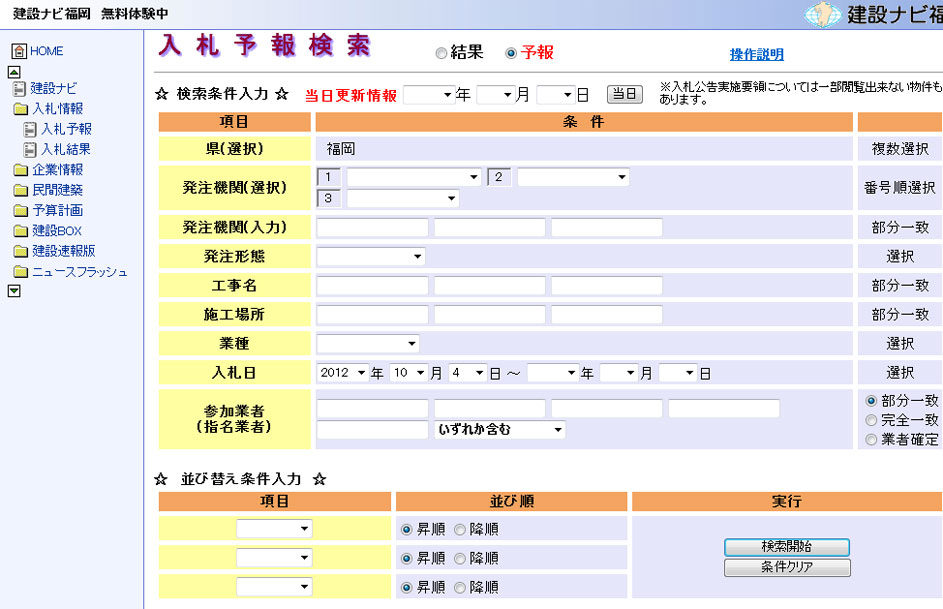Open the 入札日 end day dropdown
Viewport: 943px width, 609px height.
click(x=678, y=373)
